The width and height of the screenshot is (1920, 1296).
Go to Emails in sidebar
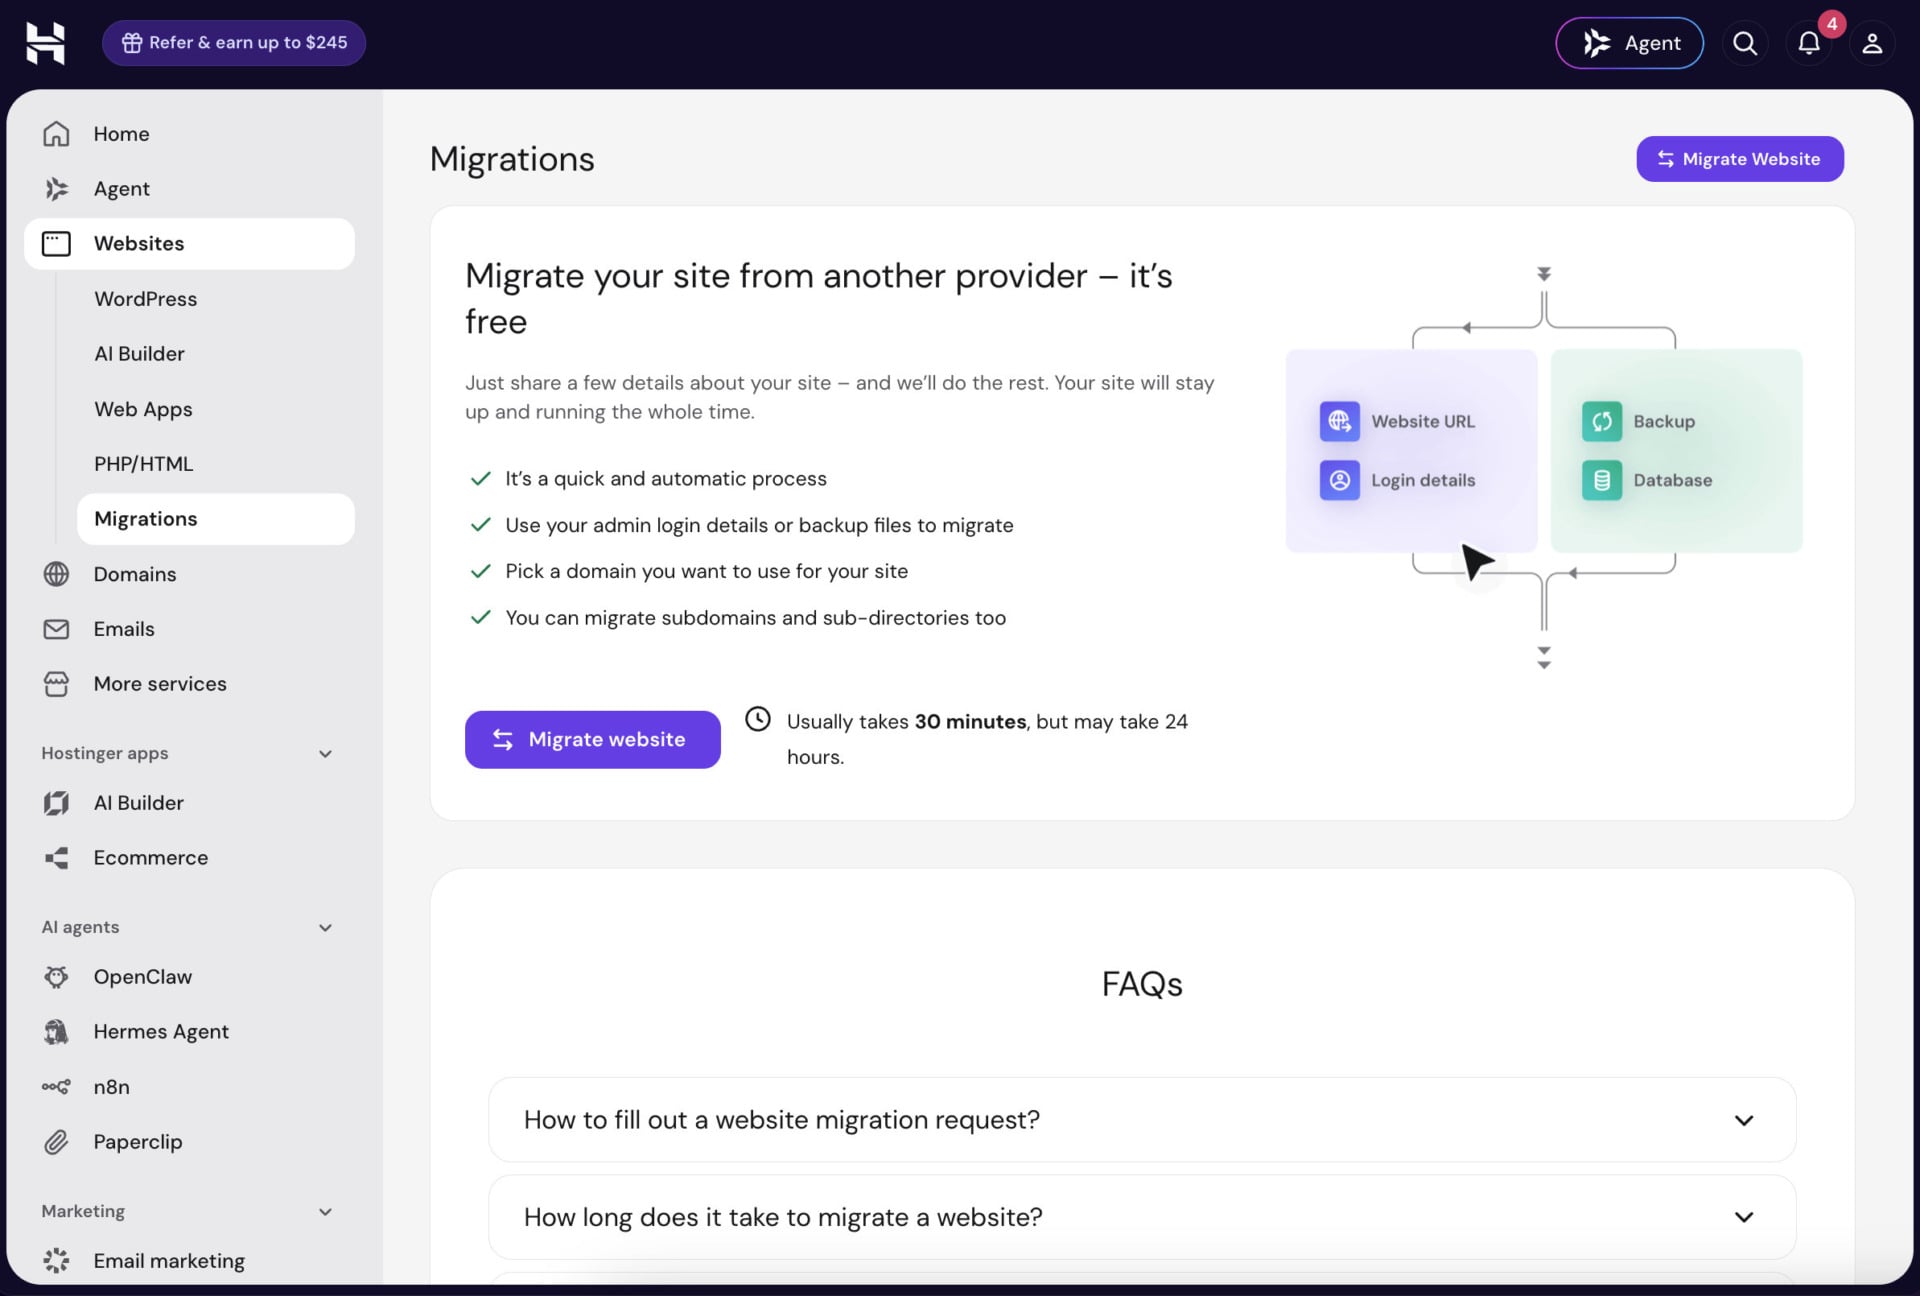pyautogui.click(x=189, y=629)
